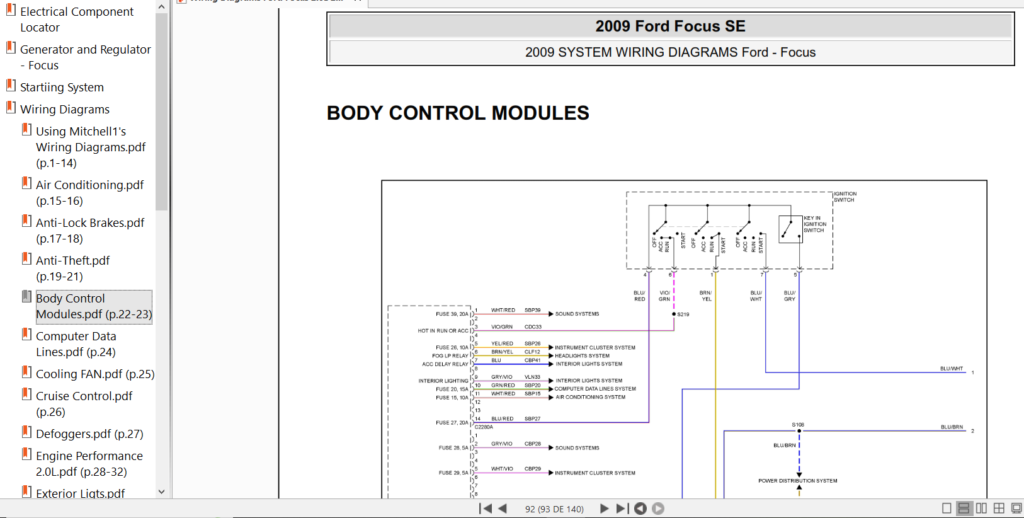Open Using Mitchell1's Wiring Diagrams.pdf bookmark

90,147
